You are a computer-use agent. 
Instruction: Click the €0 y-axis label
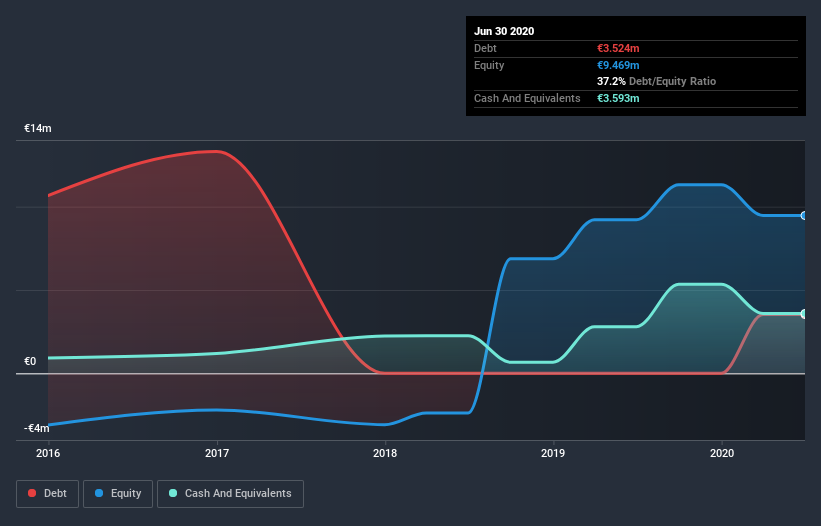(30, 361)
